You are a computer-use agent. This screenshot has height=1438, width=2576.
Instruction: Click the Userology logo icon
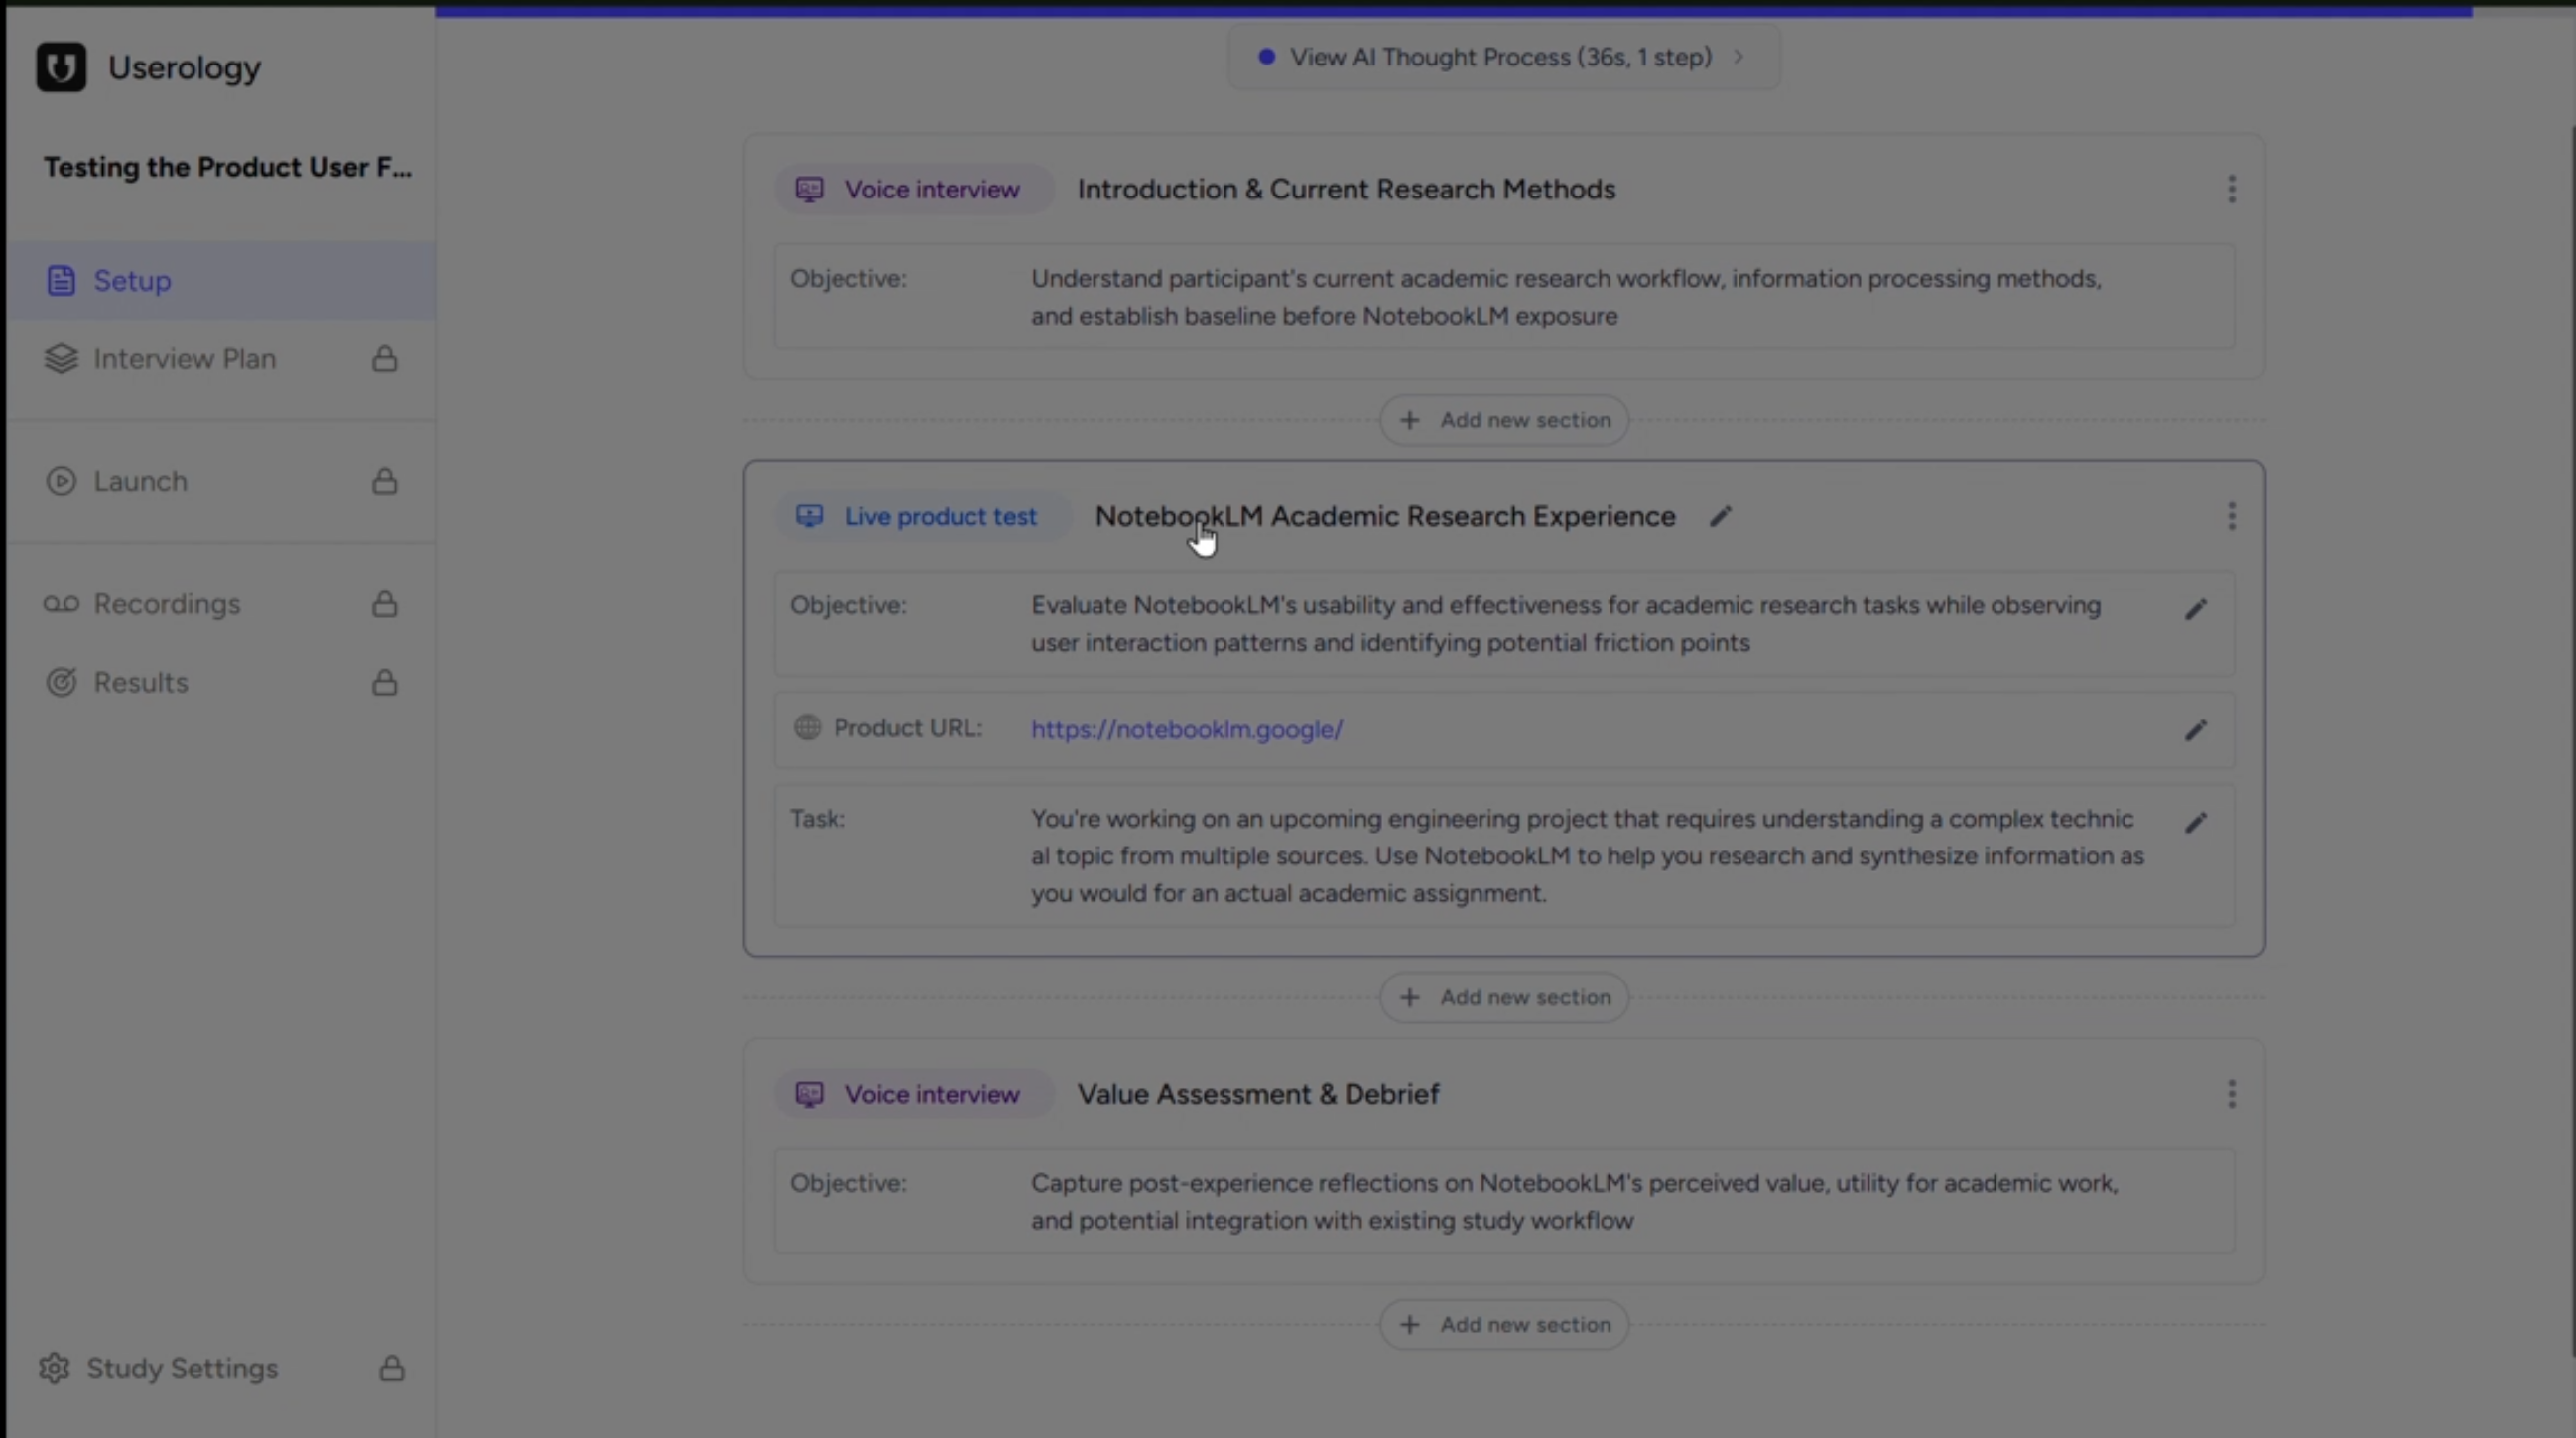[x=60, y=66]
